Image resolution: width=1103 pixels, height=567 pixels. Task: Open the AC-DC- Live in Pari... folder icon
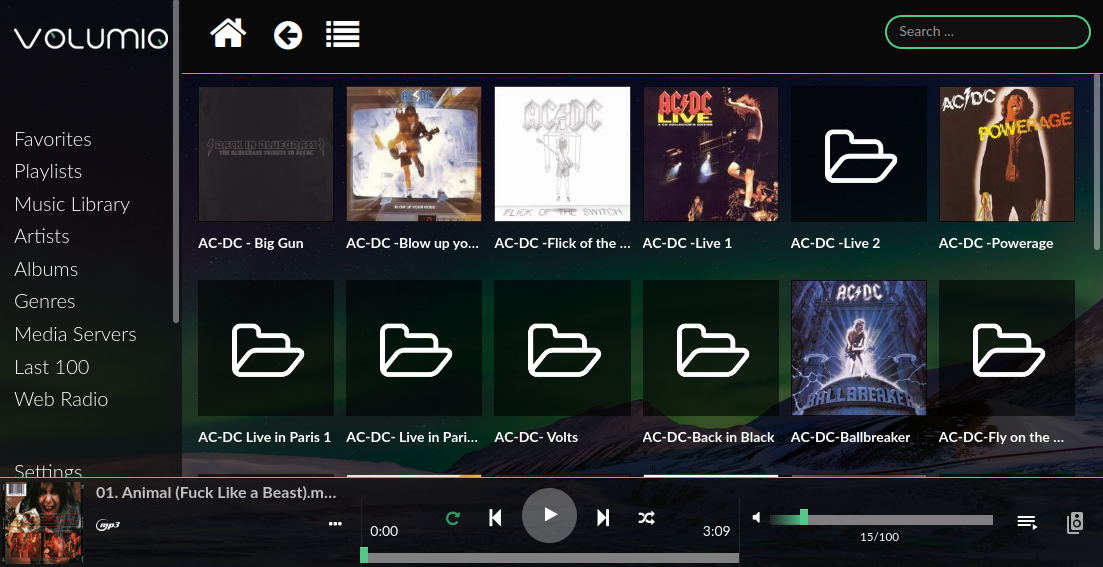(414, 348)
